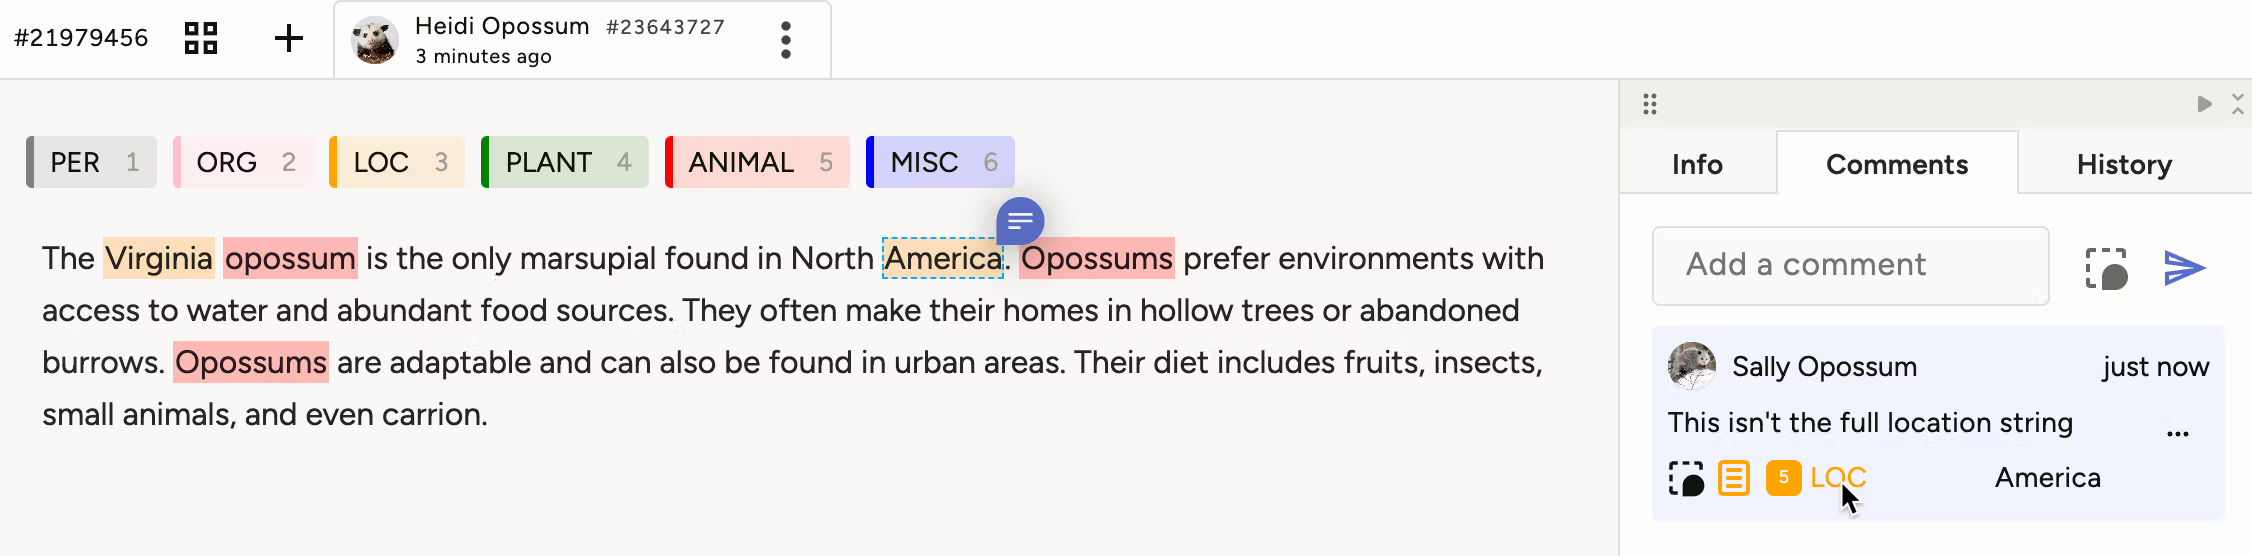Screen dimensions: 2252x556
Task: Open Heidi Opossum annotation options menu
Action: pyautogui.click(x=786, y=40)
